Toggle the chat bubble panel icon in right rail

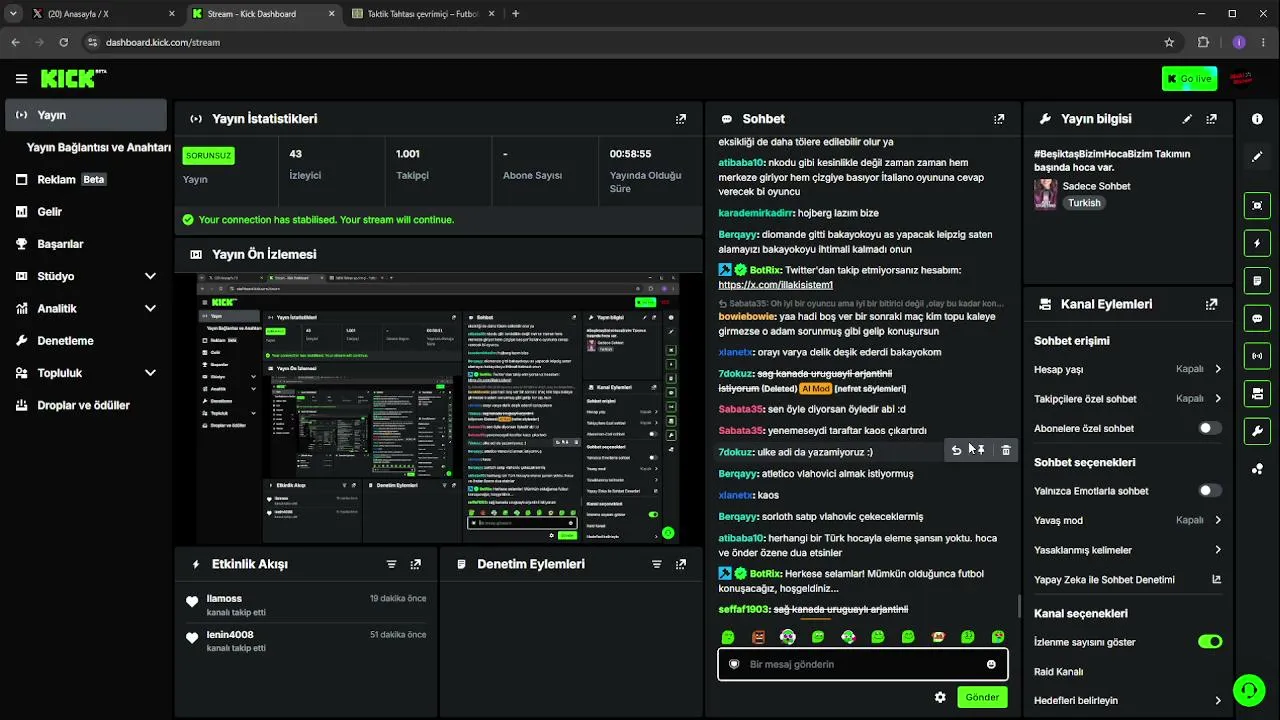(1257, 319)
